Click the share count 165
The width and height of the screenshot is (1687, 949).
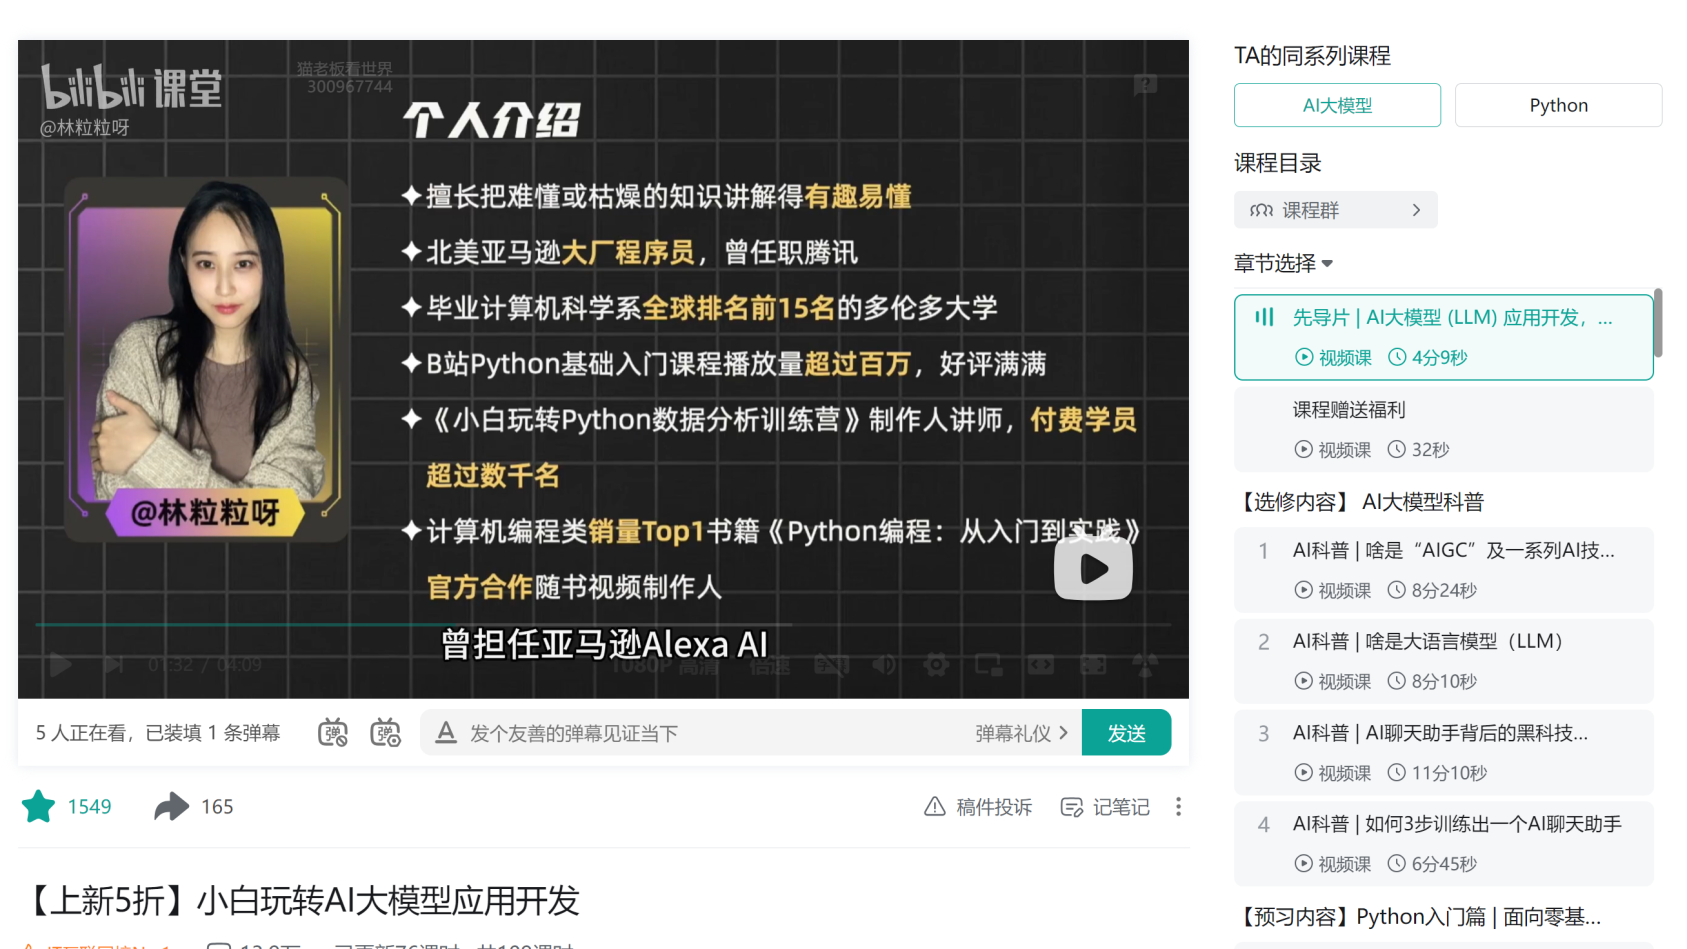pos(217,807)
